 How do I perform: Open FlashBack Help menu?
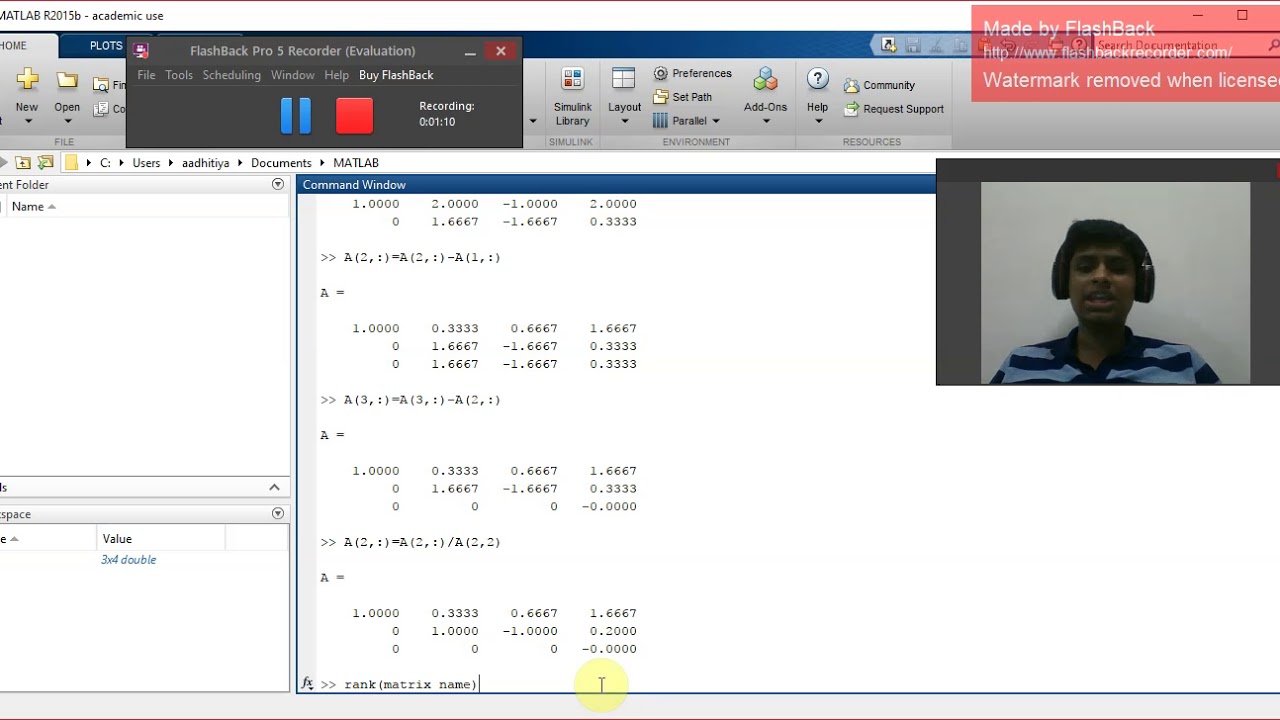(337, 75)
